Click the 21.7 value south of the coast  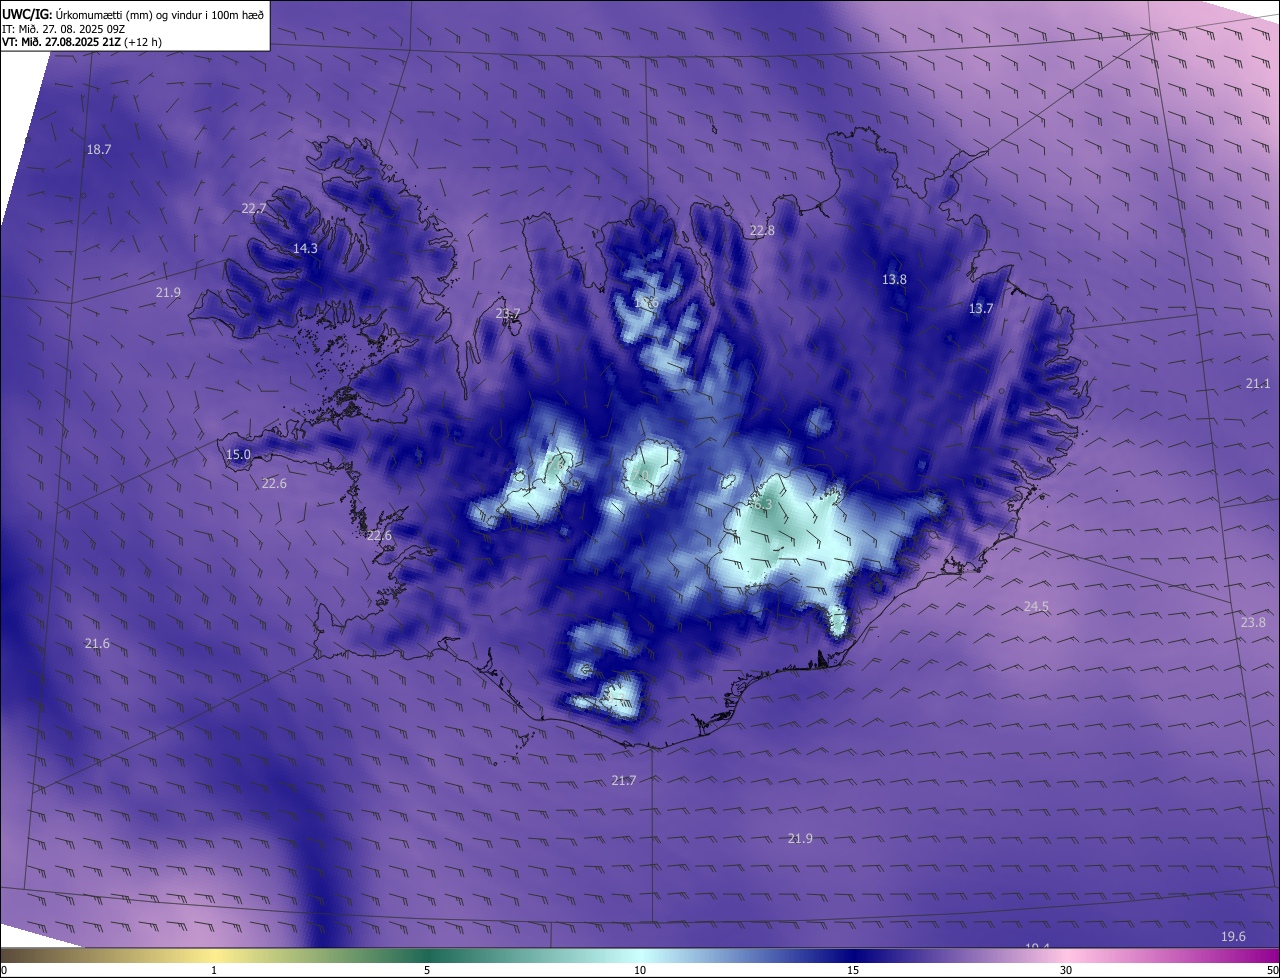click(623, 780)
